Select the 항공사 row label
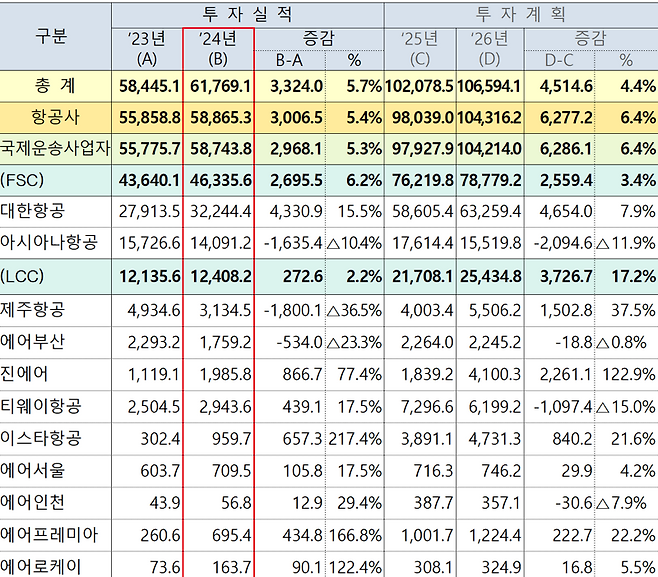658x577 pixels. coord(55,117)
